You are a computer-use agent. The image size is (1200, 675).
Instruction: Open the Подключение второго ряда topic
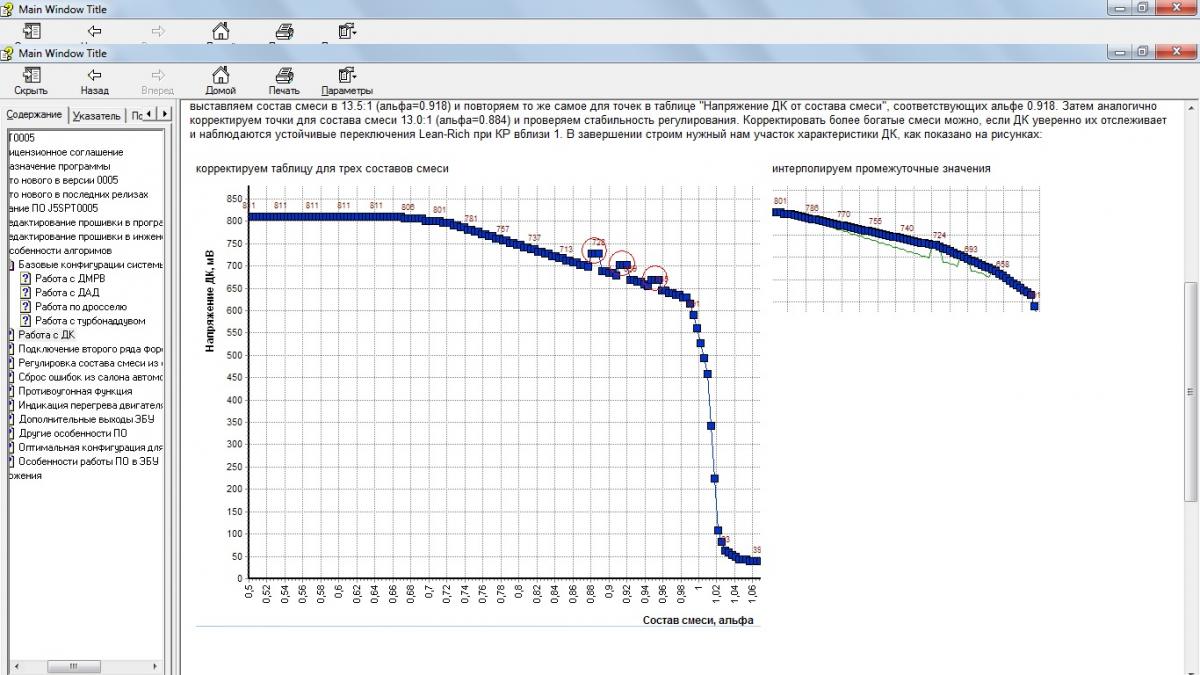pos(90,349)
